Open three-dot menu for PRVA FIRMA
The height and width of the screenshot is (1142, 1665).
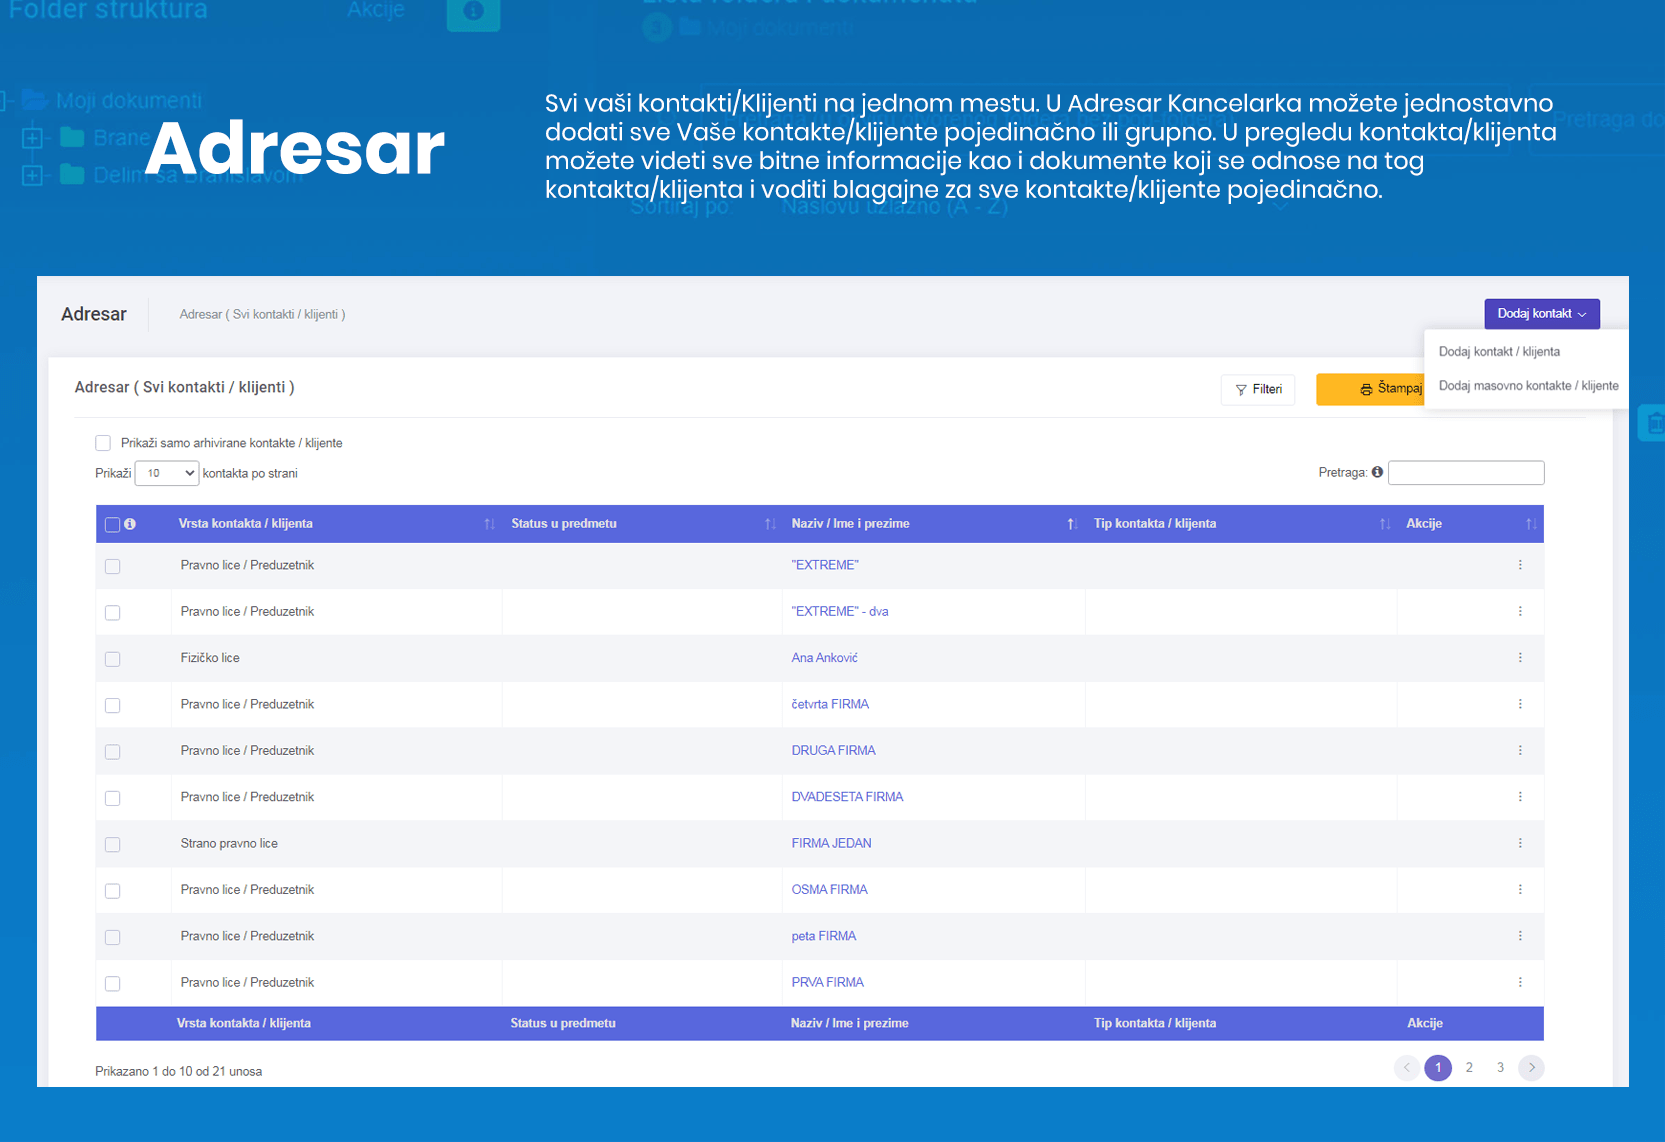(1520, 983)
